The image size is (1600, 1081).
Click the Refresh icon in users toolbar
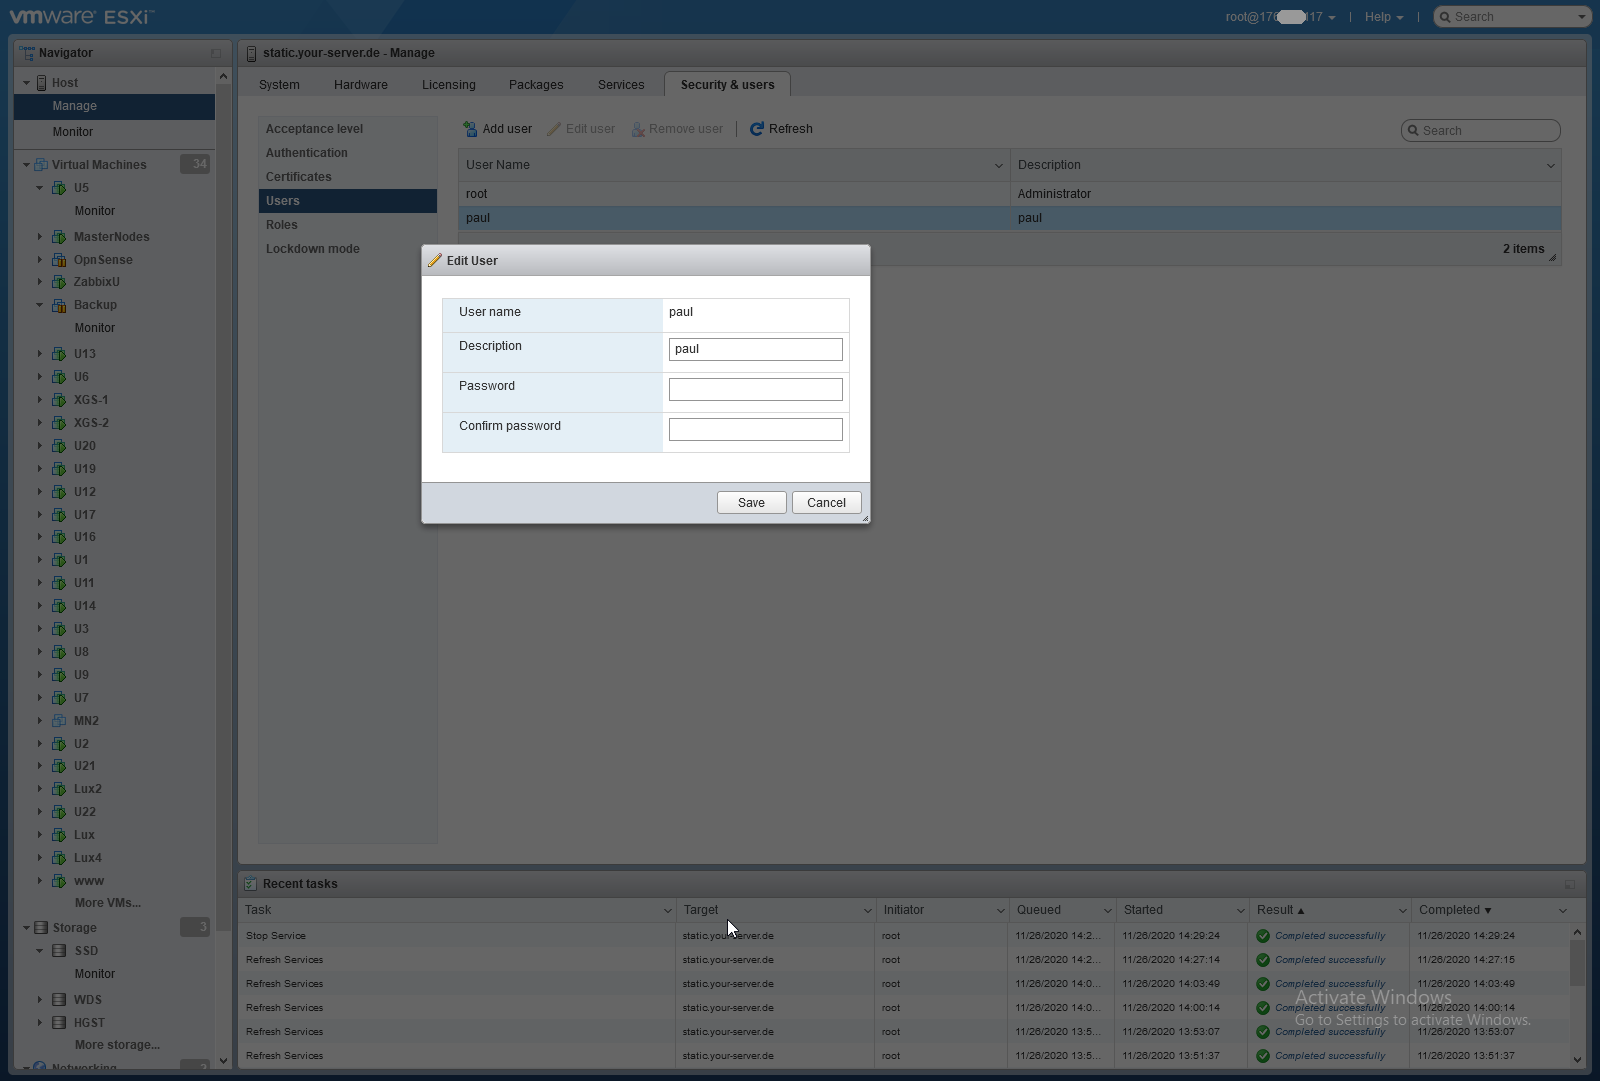[x=757, y=129]
